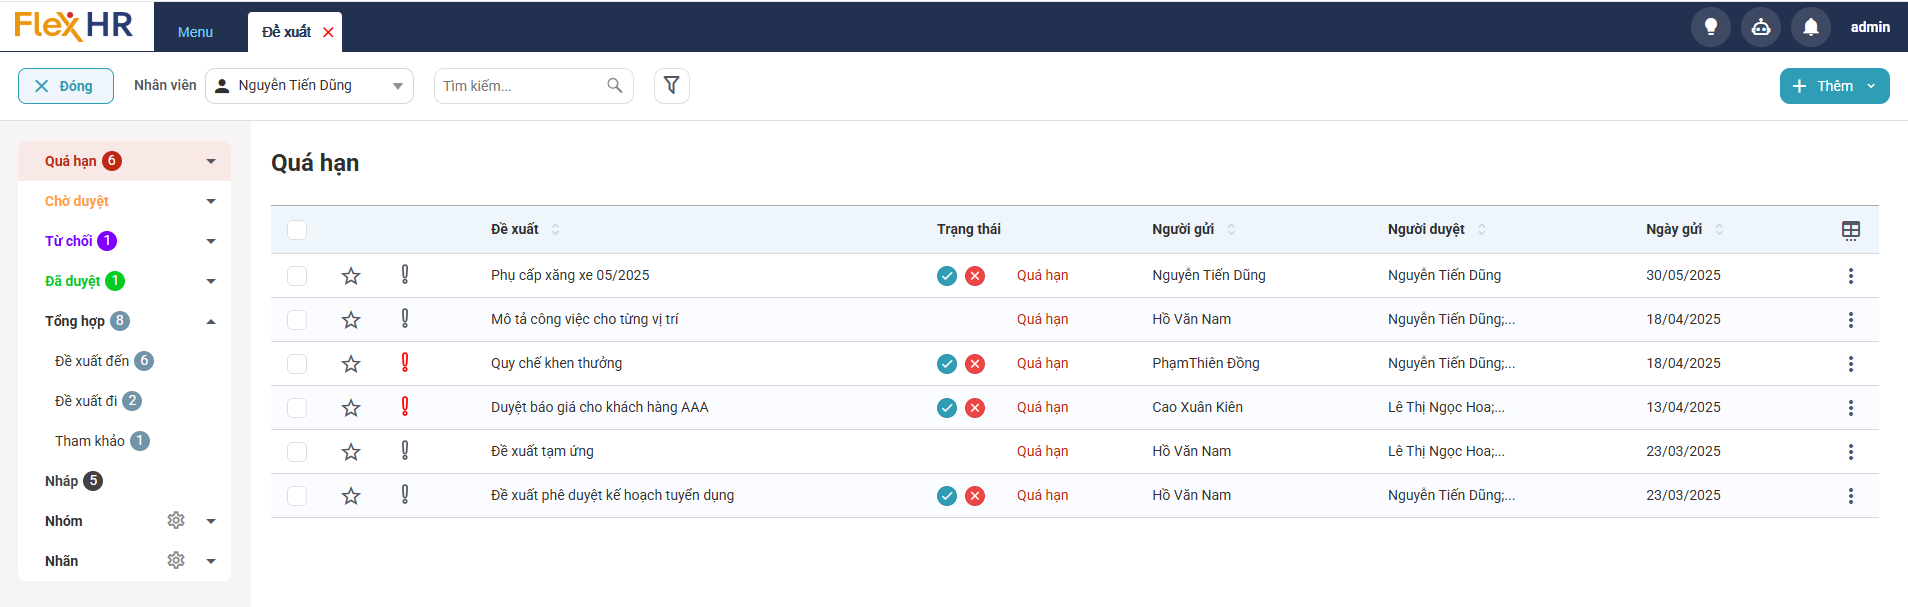
Task: Open the Menu tab
Action: point(195,32)
